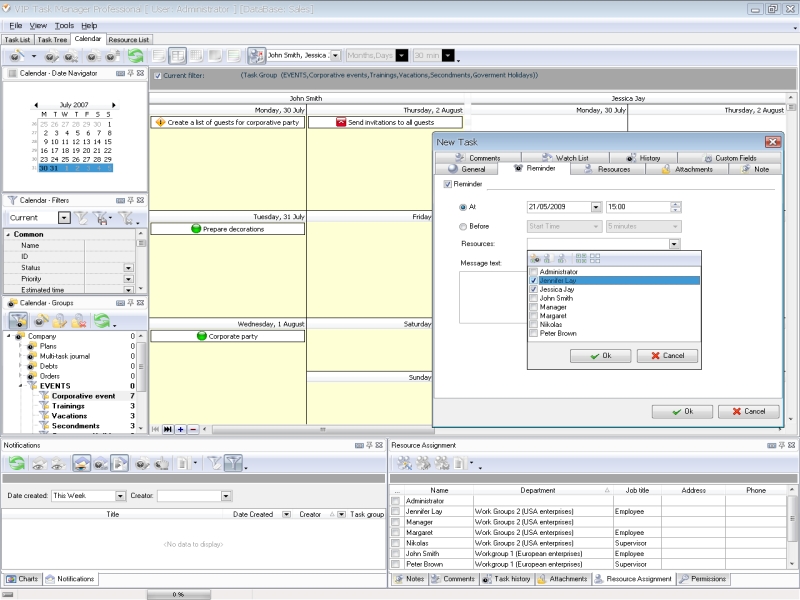Viewport: 800px width, 600px height.
Task: Click the green refresh icon in main toolbar
Action: coord(135,56)
